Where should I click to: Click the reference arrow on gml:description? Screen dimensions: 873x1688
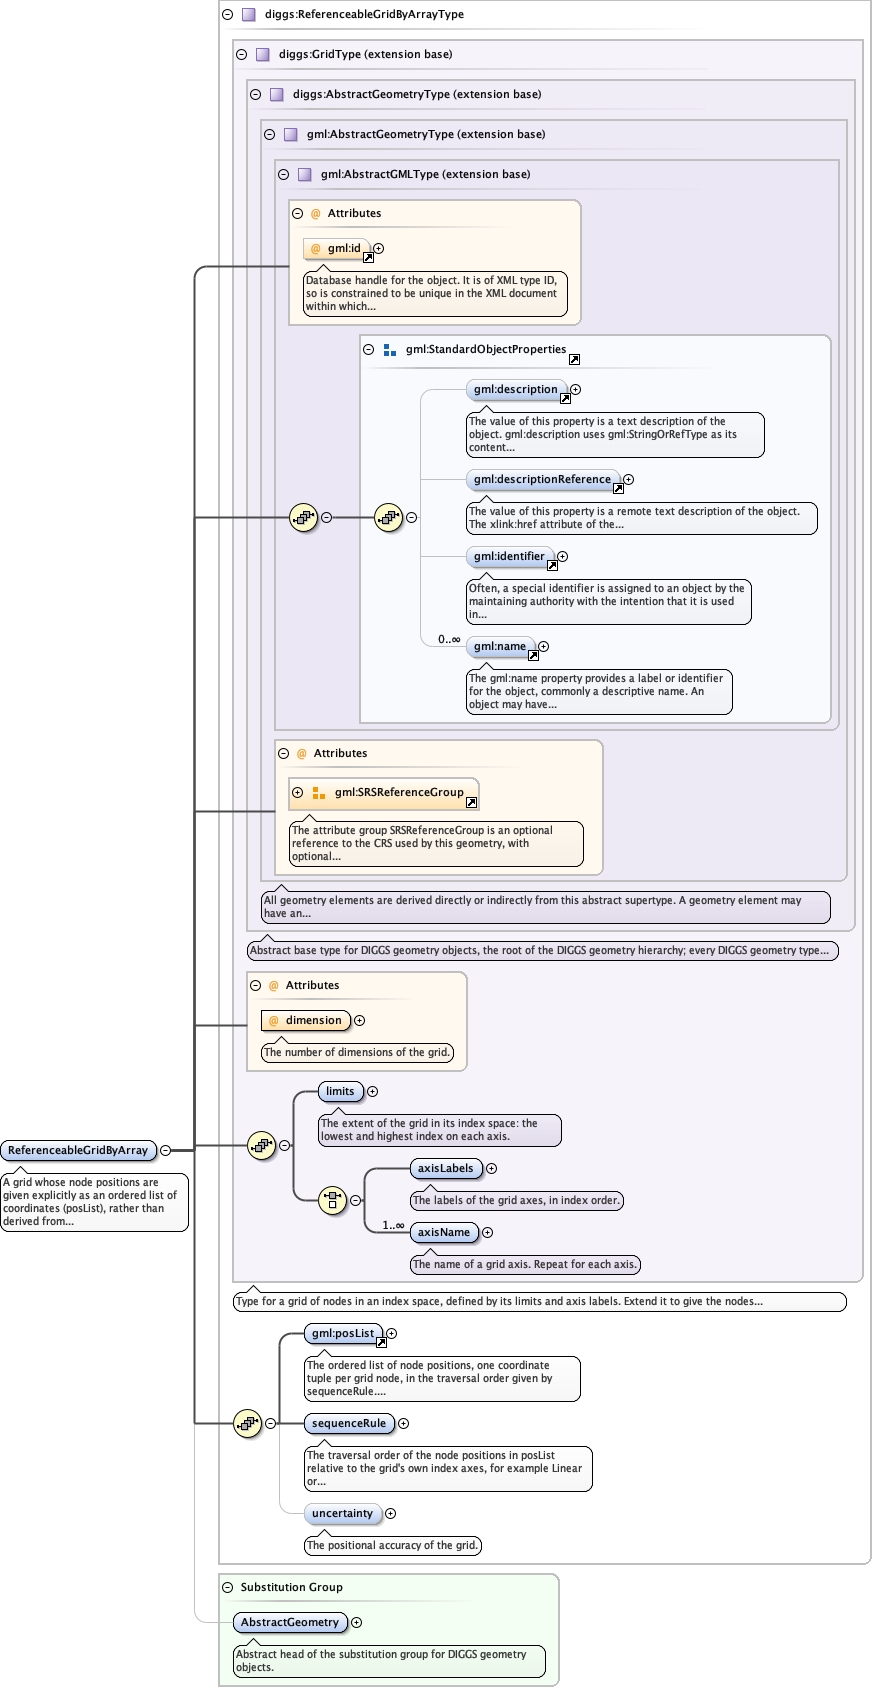pyautogui.click(x=565, y=398)
